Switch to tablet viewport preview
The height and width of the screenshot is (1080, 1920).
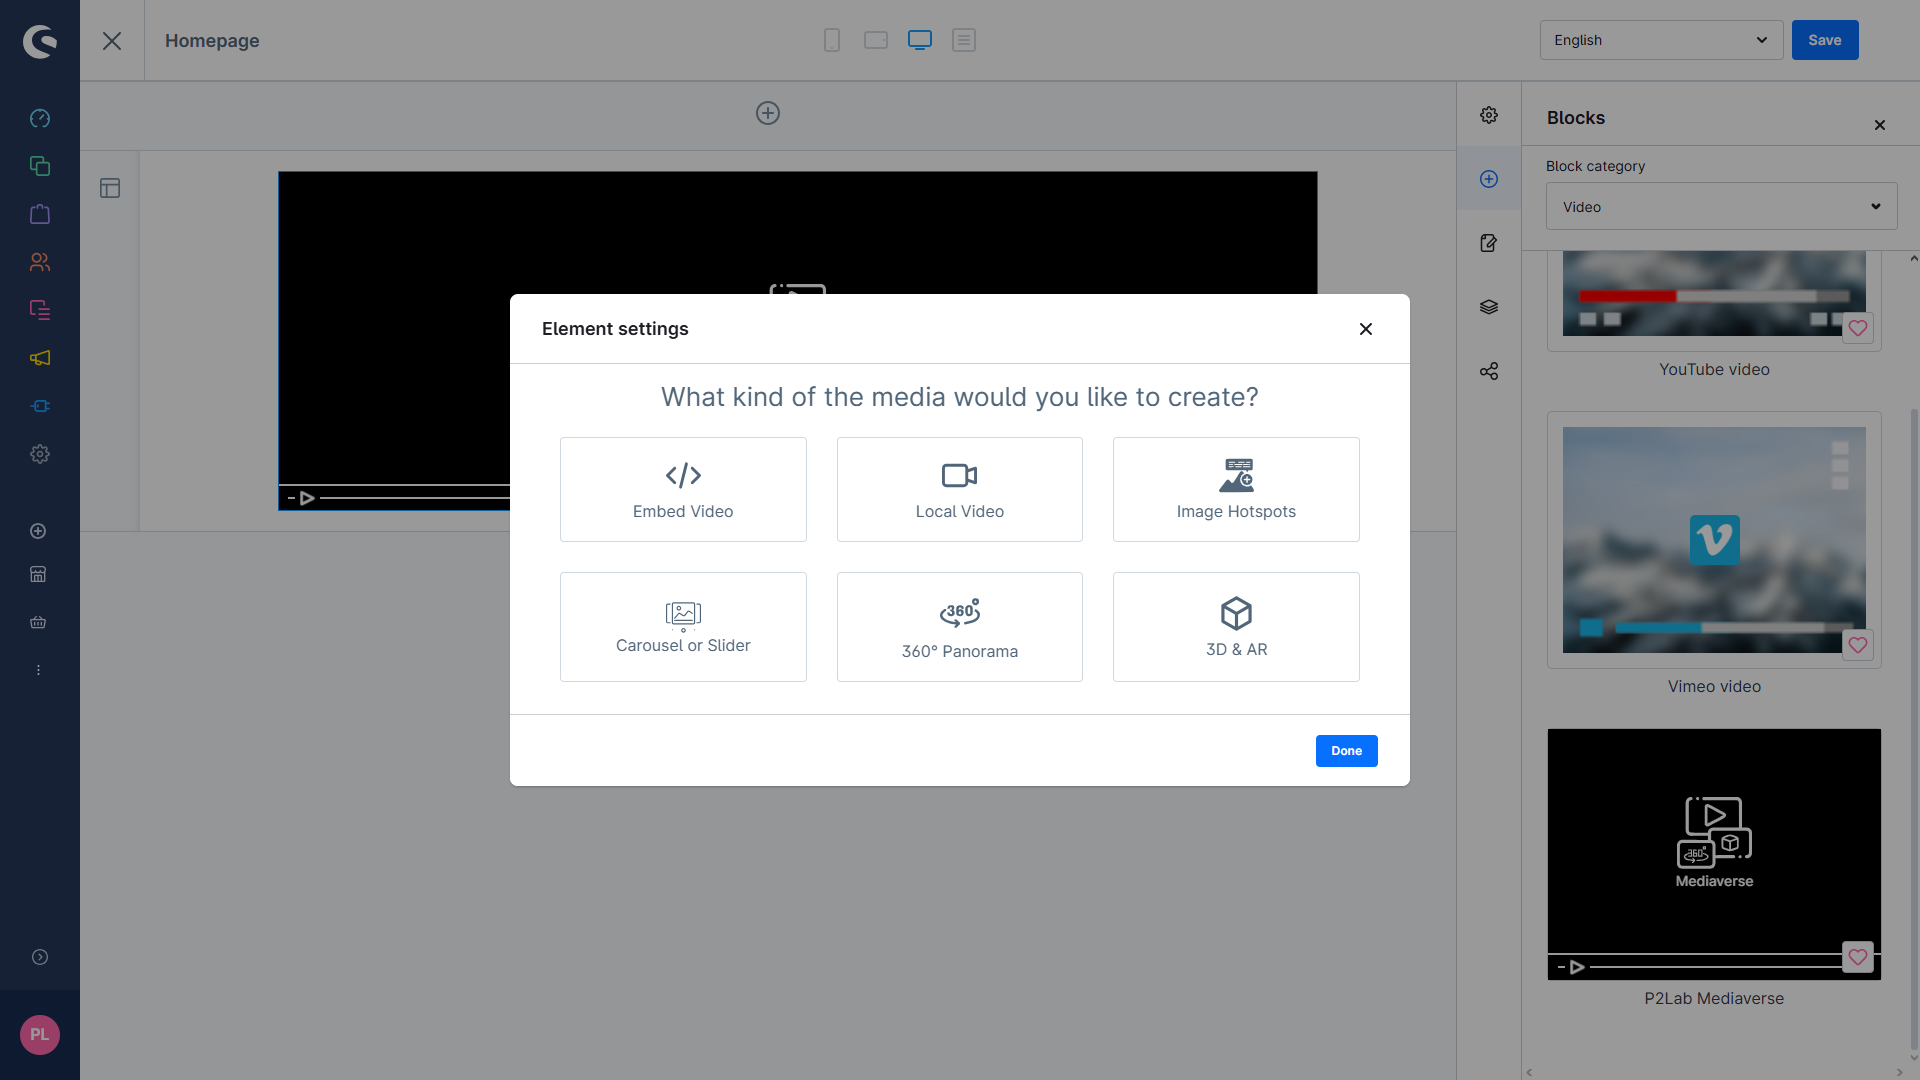pos(876,40)
